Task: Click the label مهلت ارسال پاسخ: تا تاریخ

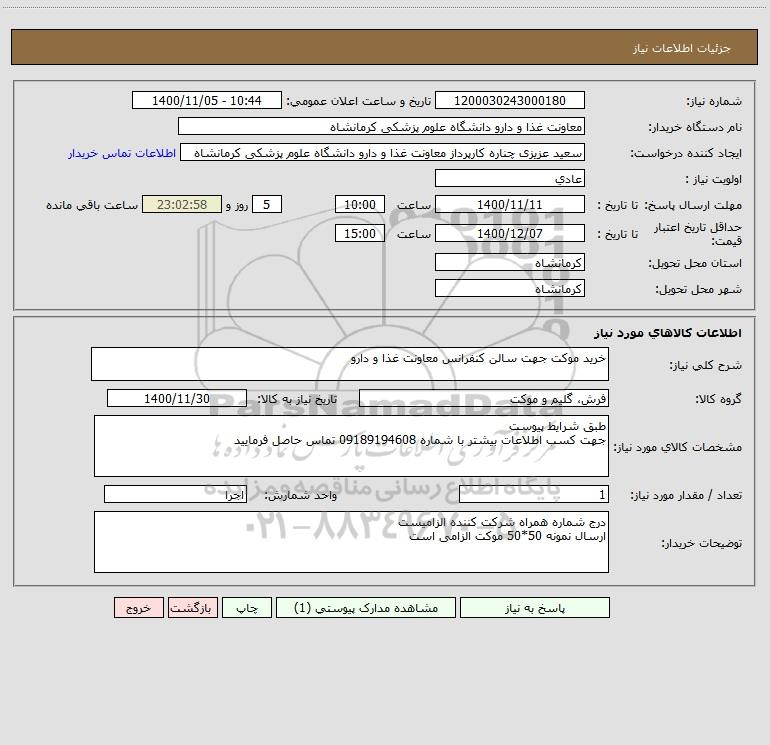Action: click(670, 205)
